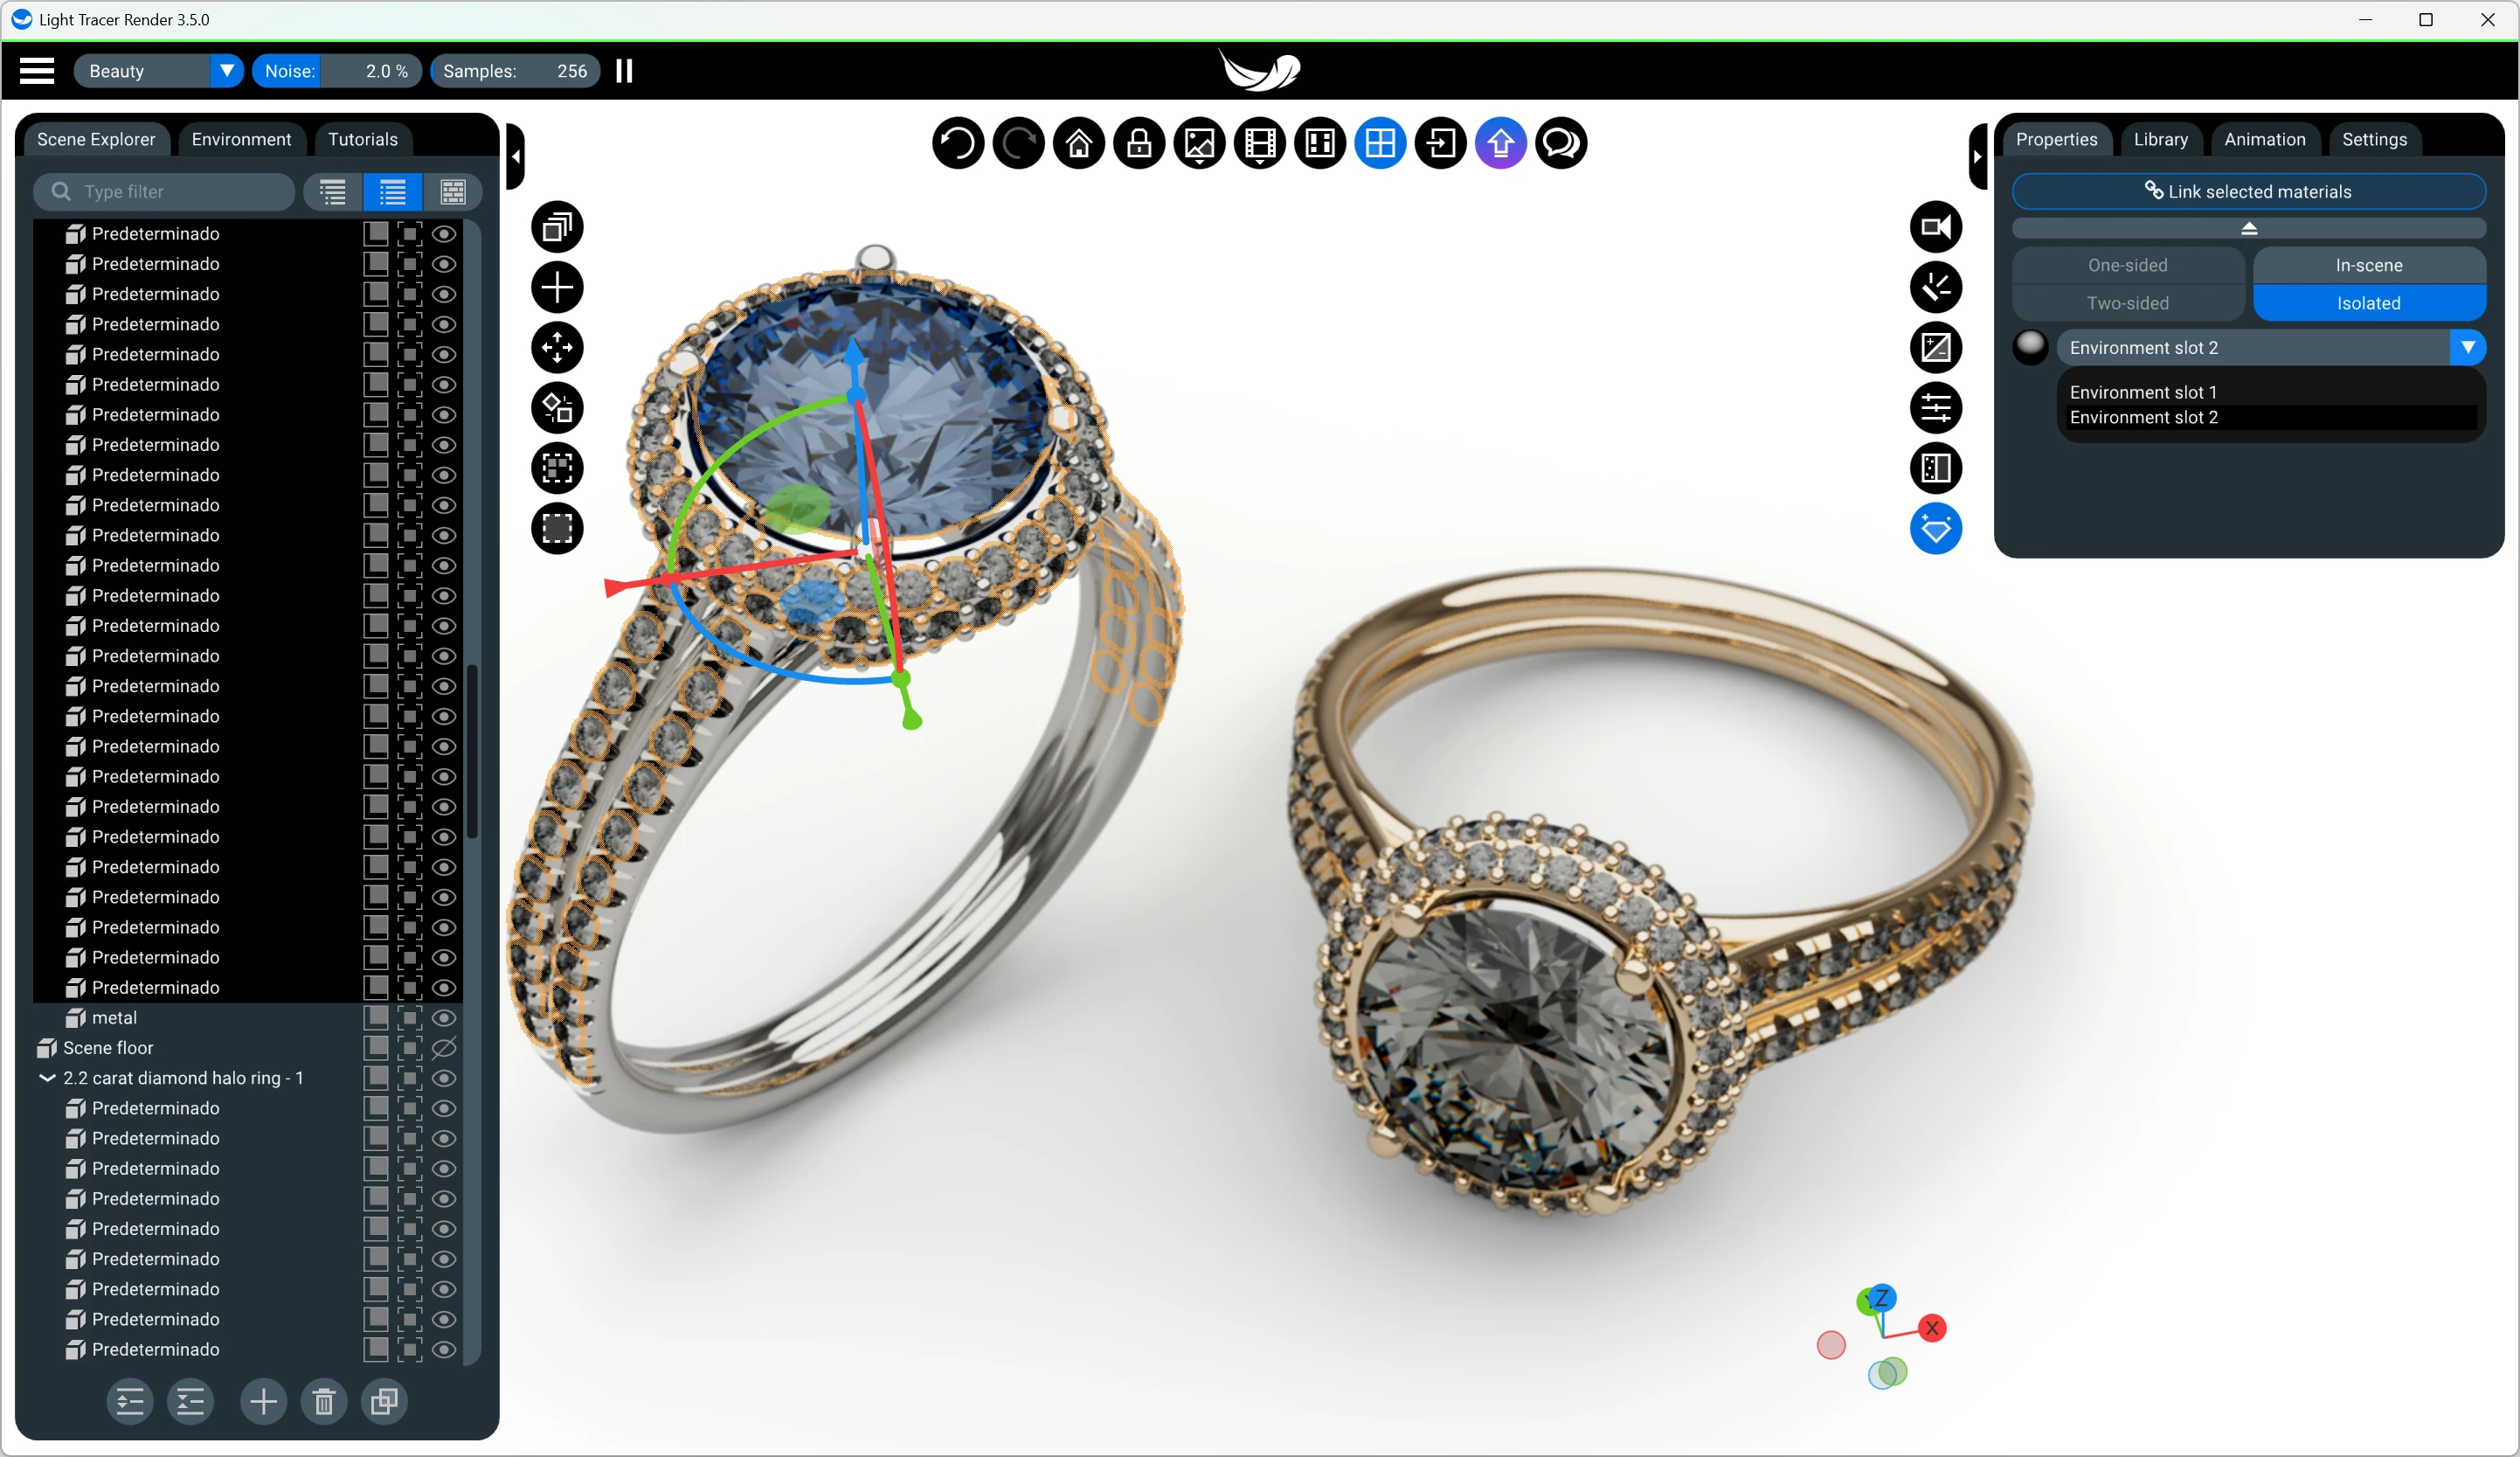Click the import scene icon
Image resolution: width=2520 pixels, height=1457 pixels.
1441,144
